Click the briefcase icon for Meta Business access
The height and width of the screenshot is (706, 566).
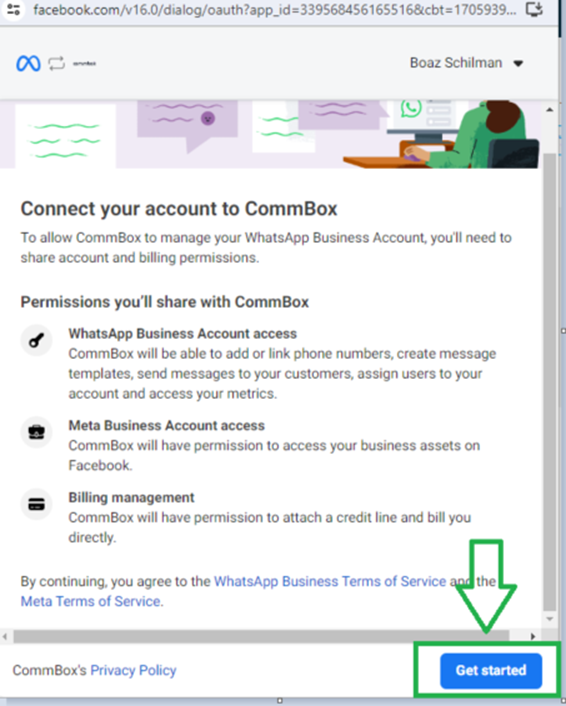[x=36, y=432]
